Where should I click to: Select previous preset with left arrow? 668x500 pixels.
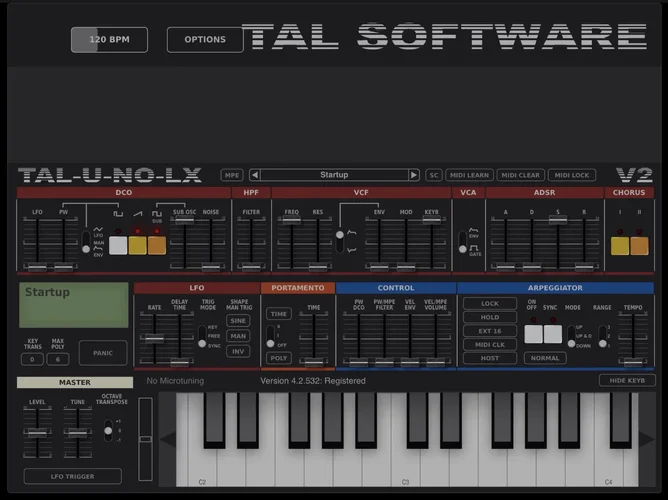pos(255,175)
